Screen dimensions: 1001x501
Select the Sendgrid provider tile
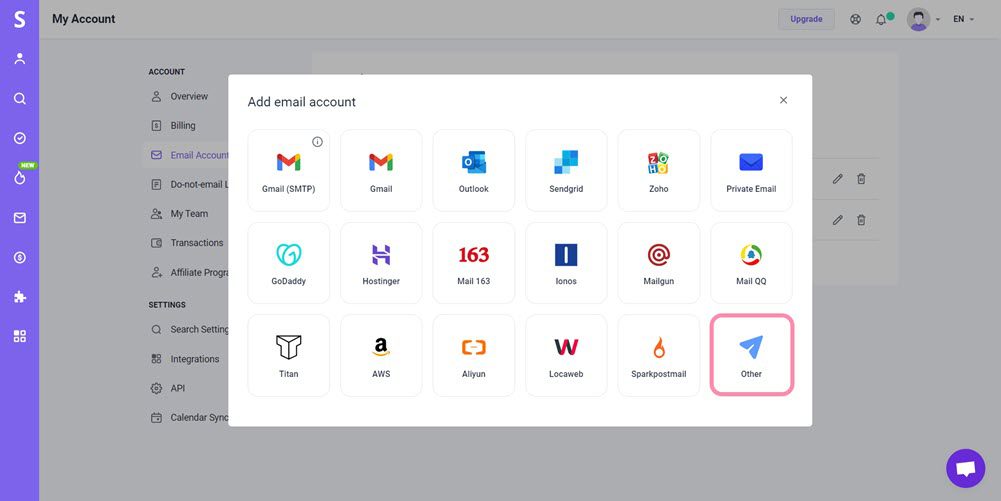(566, 170)
